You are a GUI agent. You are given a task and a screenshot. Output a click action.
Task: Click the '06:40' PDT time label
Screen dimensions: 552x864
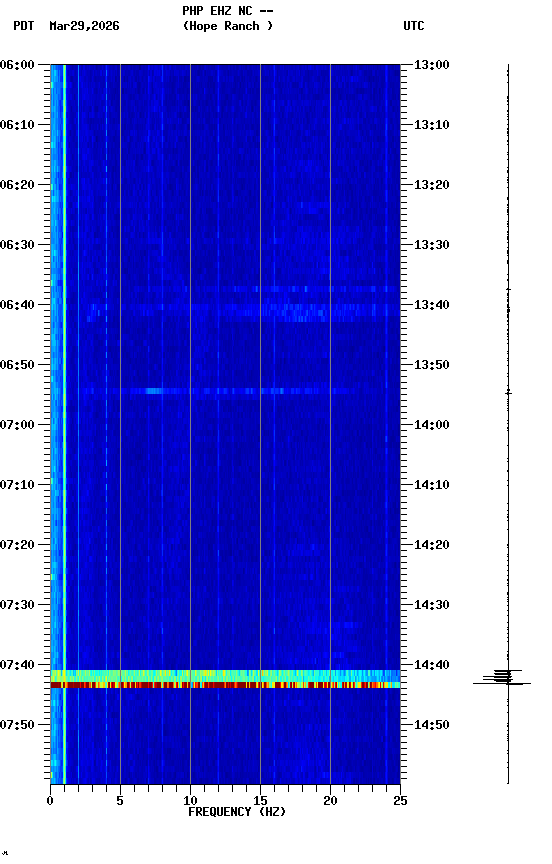[17, 305]
